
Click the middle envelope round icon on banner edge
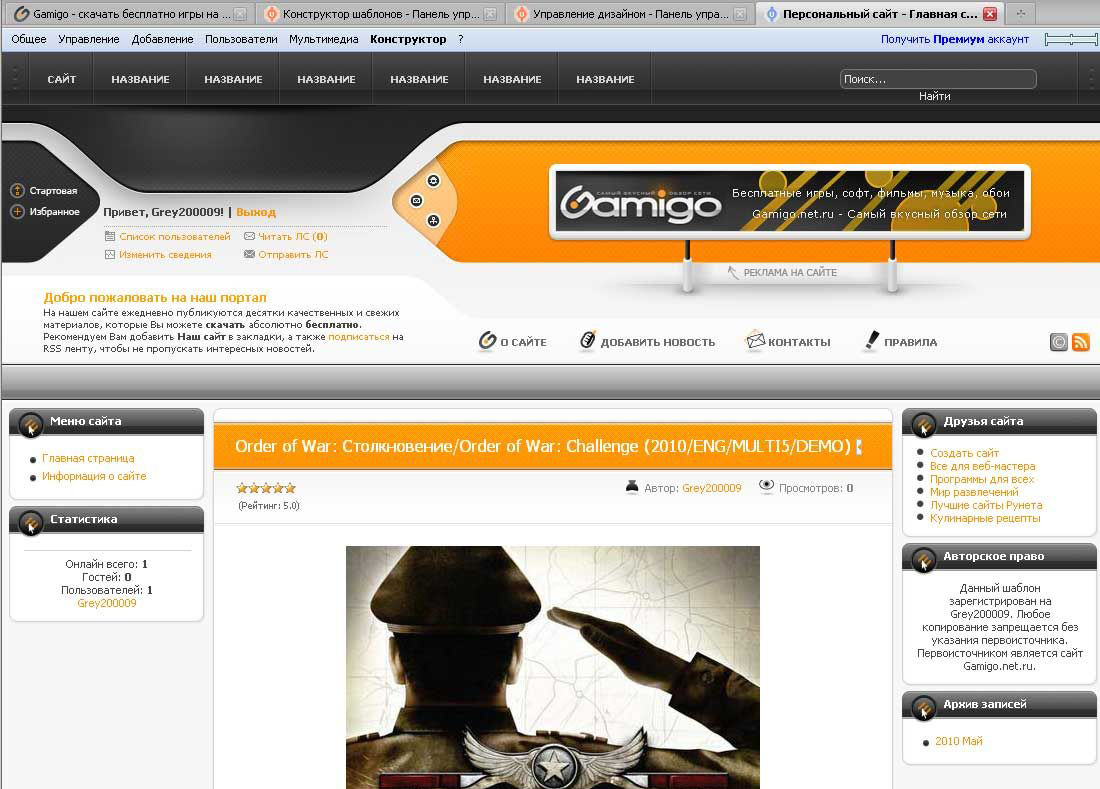point(417,201)
